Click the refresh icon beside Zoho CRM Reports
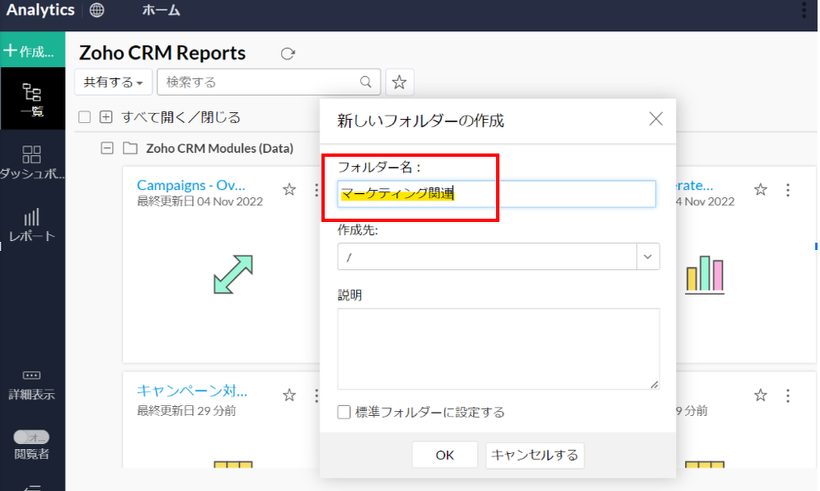The width and height of the screenshot is (820, 491). pyautogui.click(x=288, y=54)
